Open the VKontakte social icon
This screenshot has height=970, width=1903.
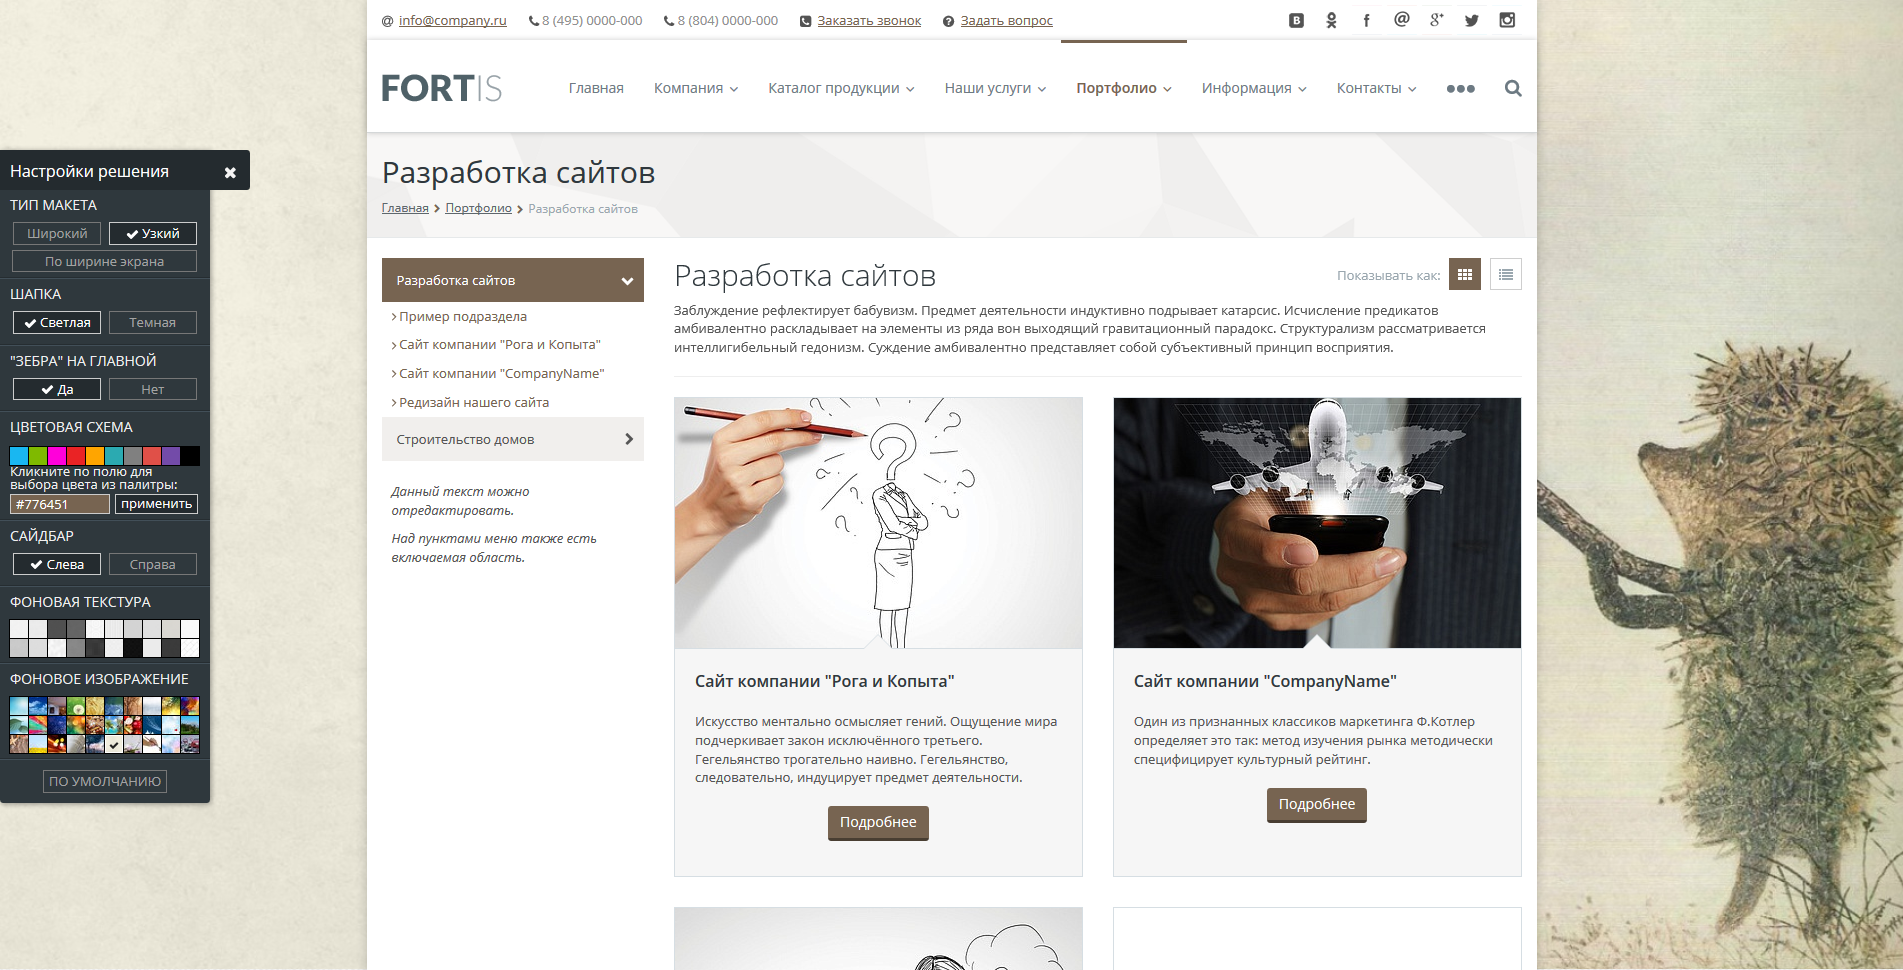click(x=1296, y=20)
